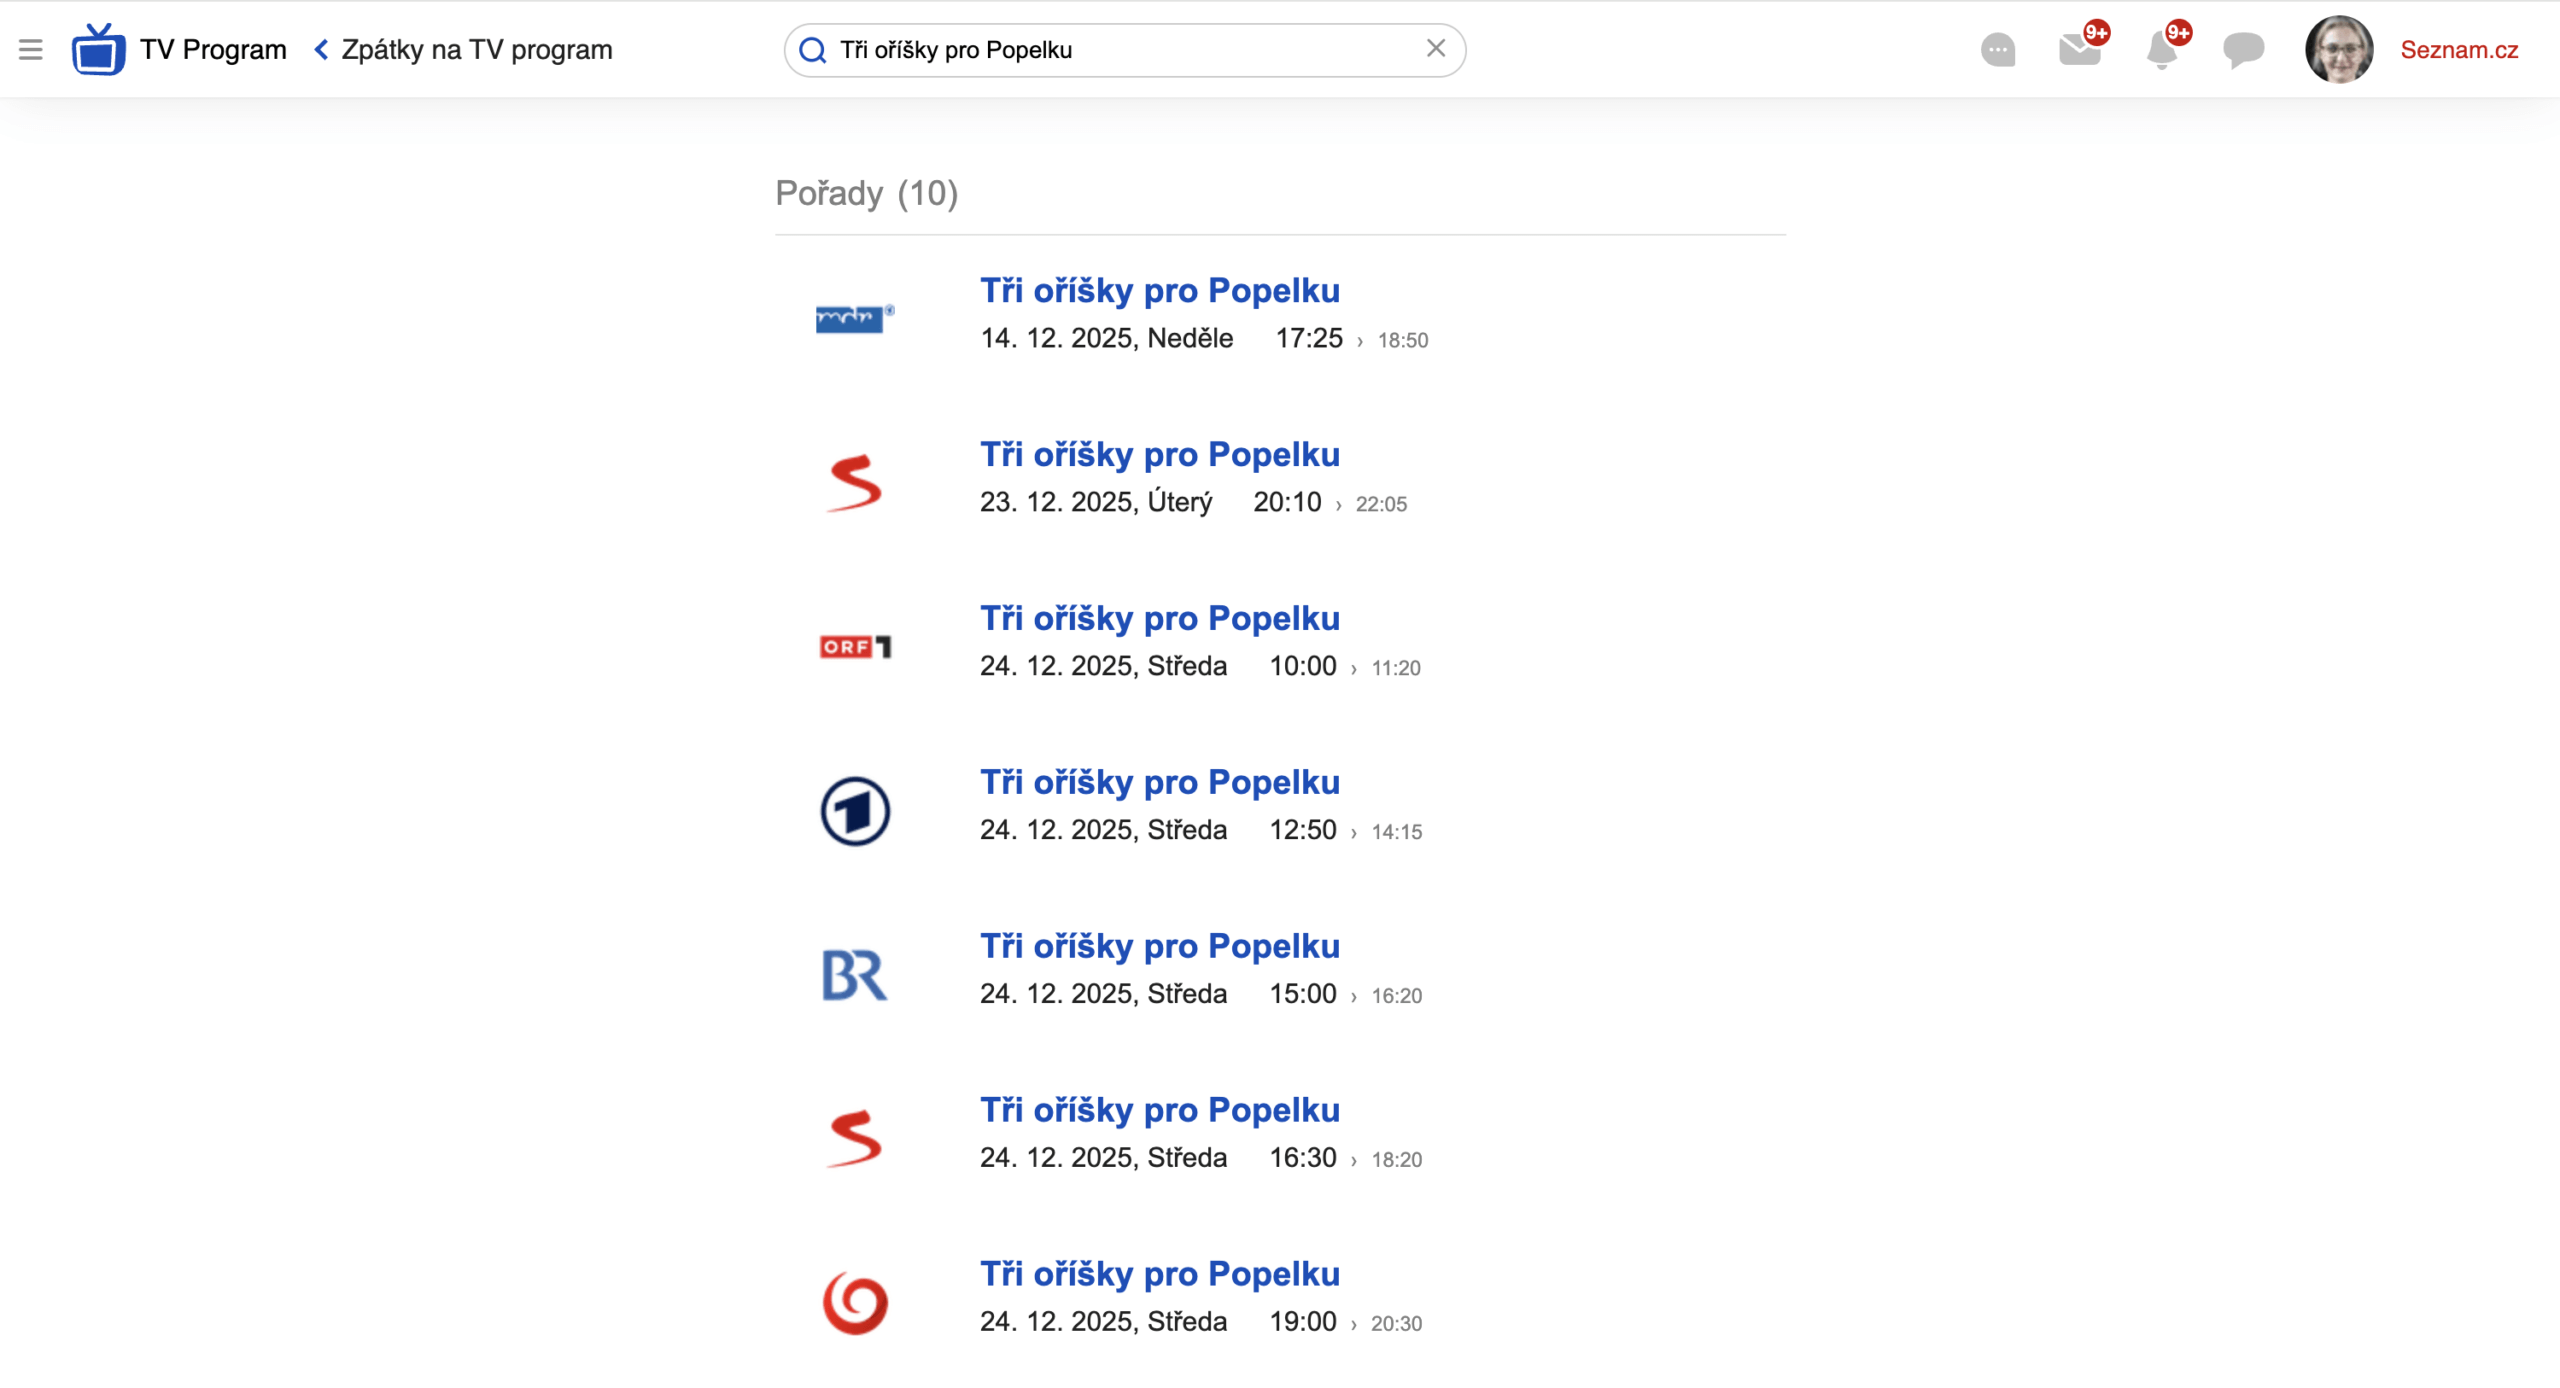Screen dimensions: 2560x1388
Task: Open the notifications bell
Action: (x=2162, y=49)
